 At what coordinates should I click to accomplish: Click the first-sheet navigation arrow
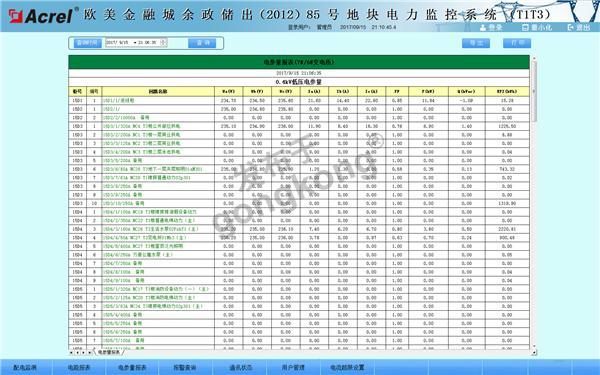[72, 352]
